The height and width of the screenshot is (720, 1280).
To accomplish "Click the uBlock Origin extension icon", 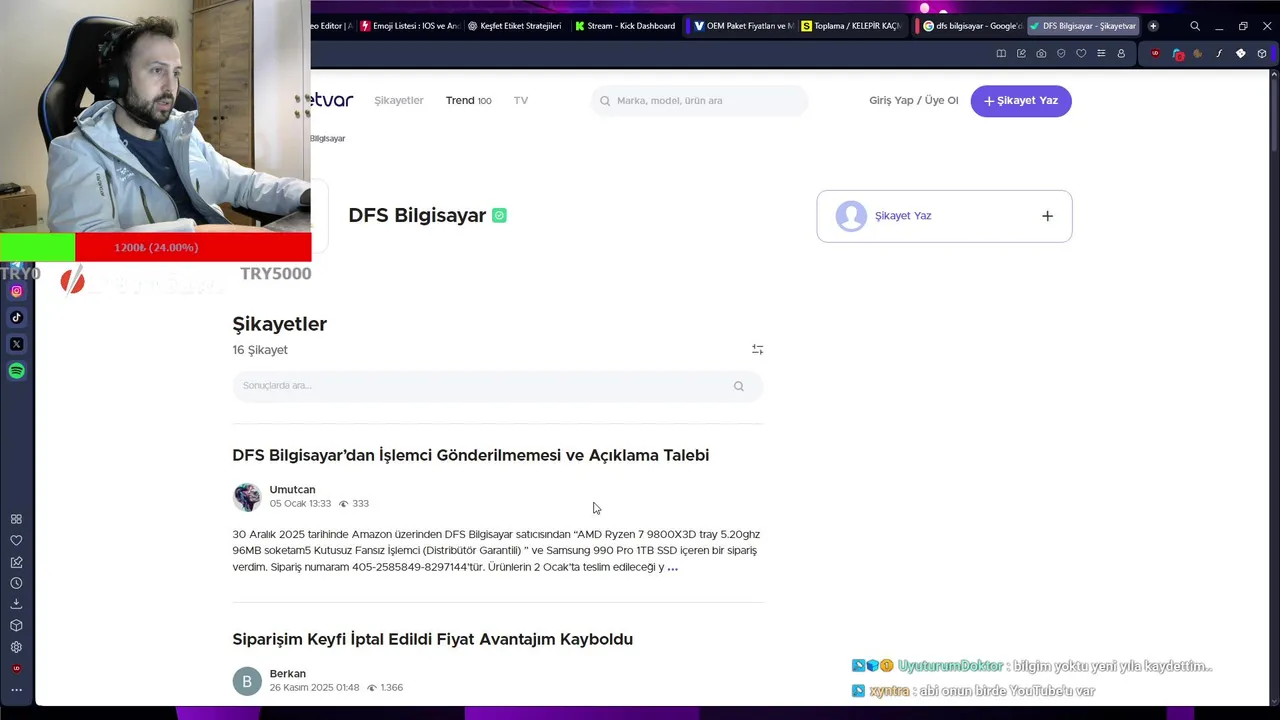I will click(1156, 53).
